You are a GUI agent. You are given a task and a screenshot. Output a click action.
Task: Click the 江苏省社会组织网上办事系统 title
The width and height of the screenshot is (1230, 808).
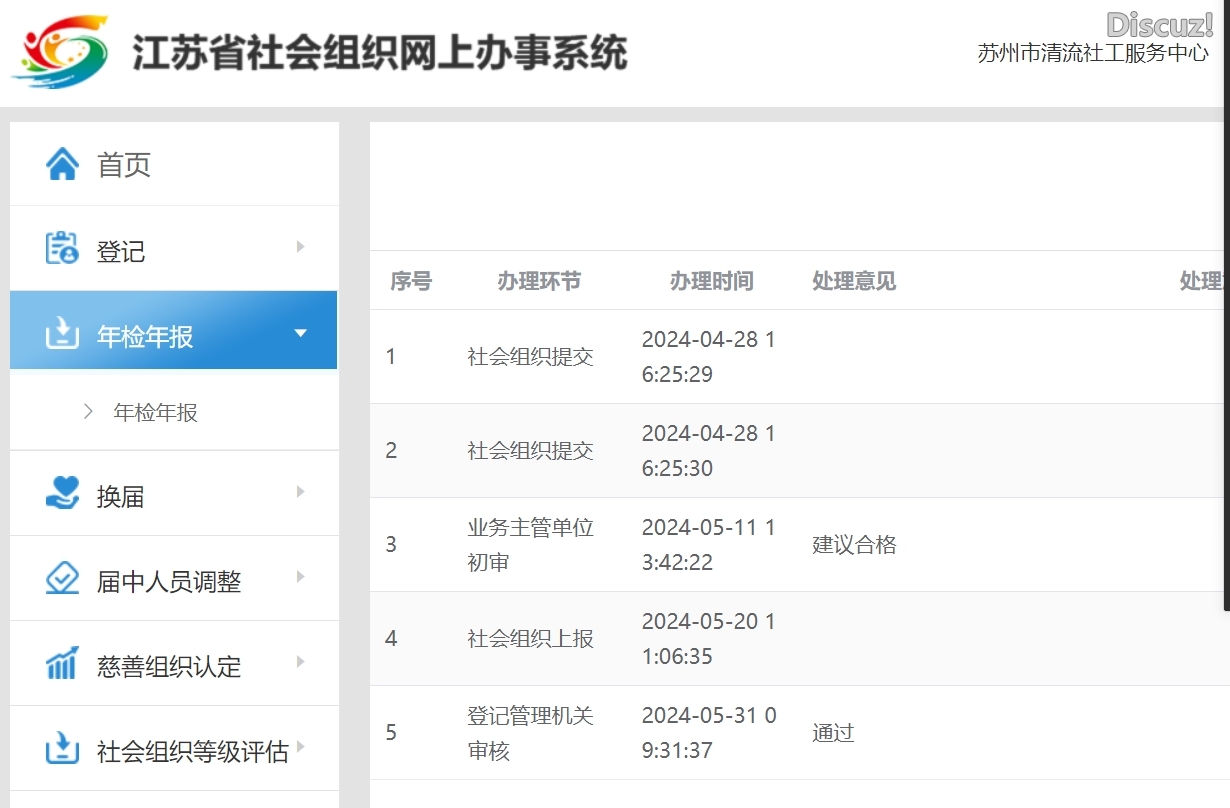pos(380,52)
